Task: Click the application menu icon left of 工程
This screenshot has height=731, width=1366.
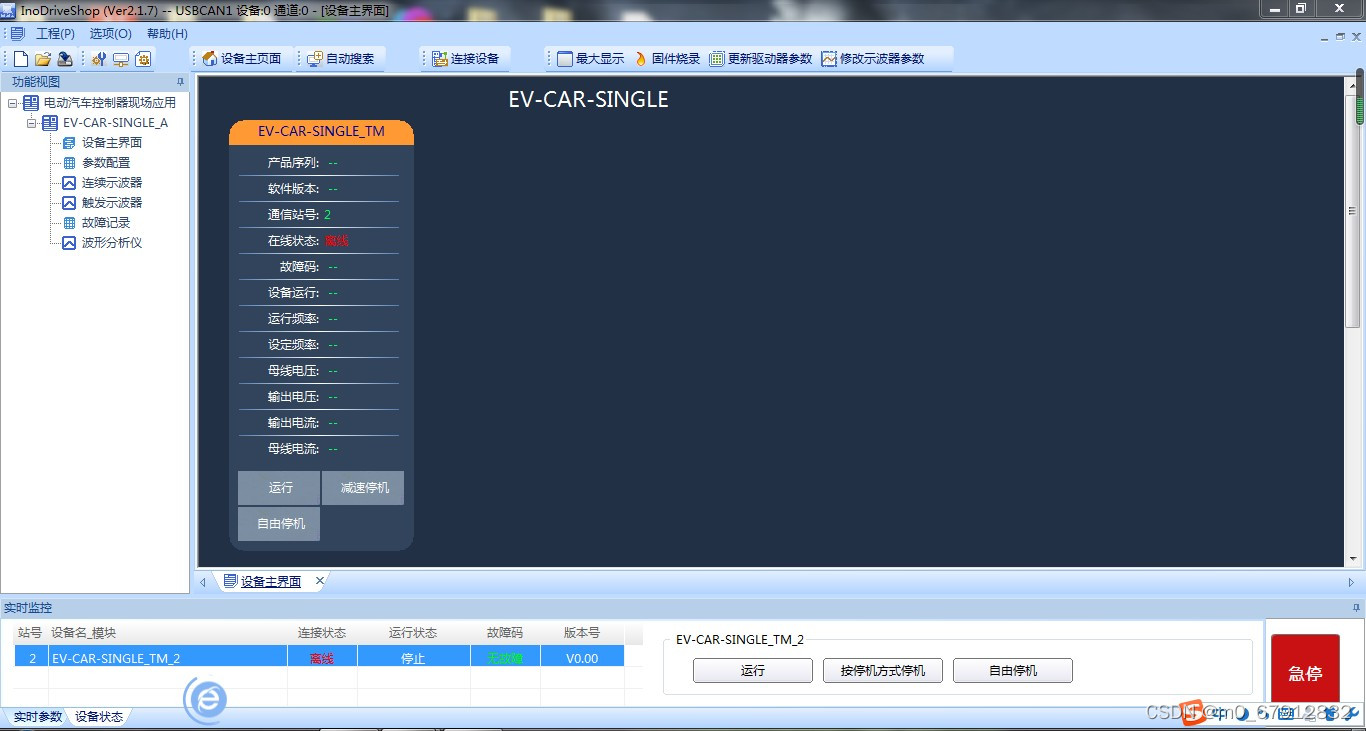Action: 17,34
